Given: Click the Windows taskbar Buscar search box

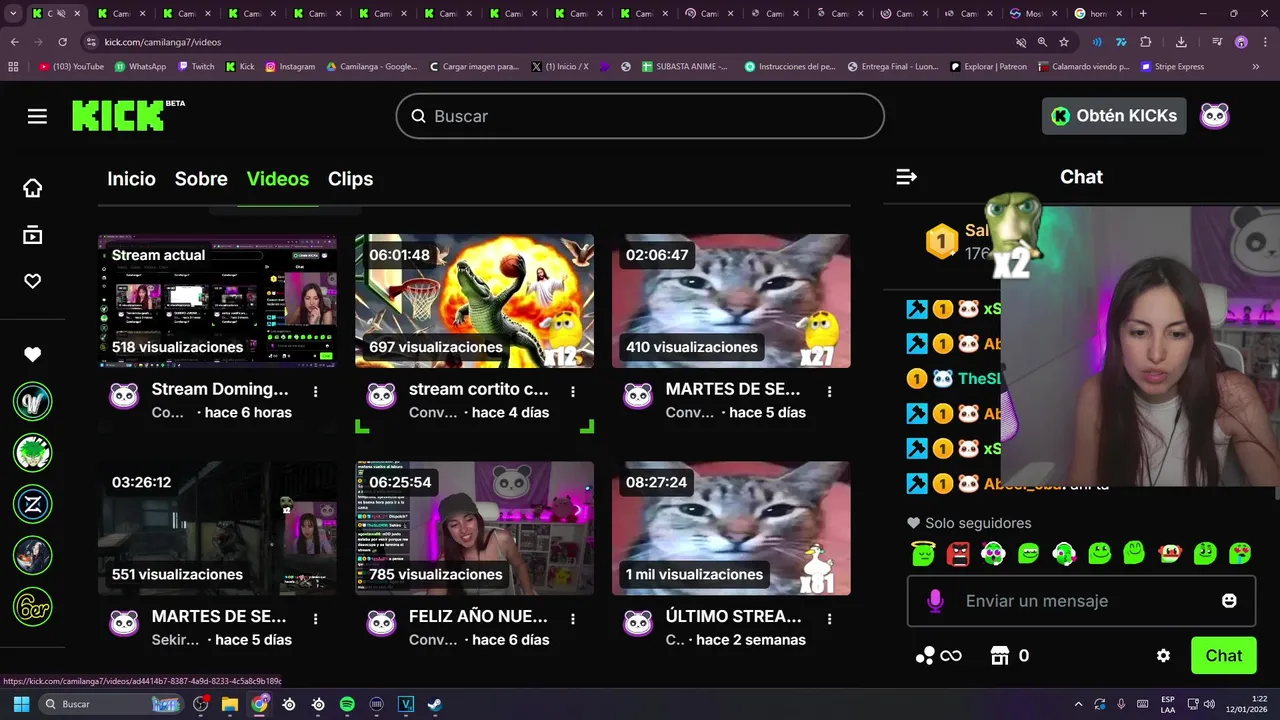Looking at the screenshot, I should [x=110, y=704].
